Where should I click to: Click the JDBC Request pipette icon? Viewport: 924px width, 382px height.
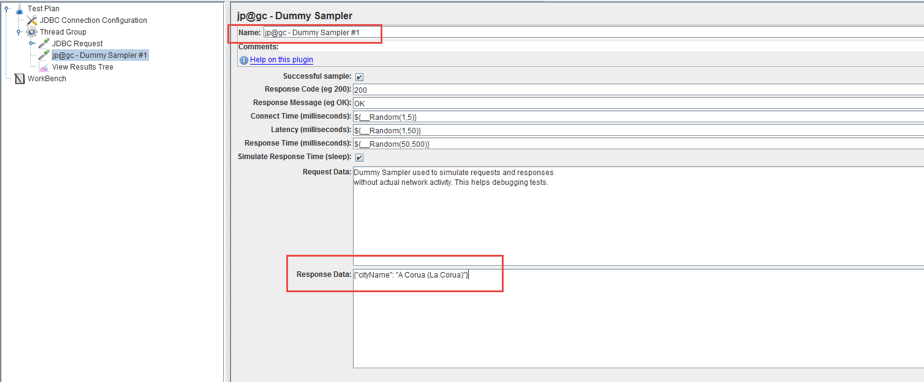tap(44, 44)
